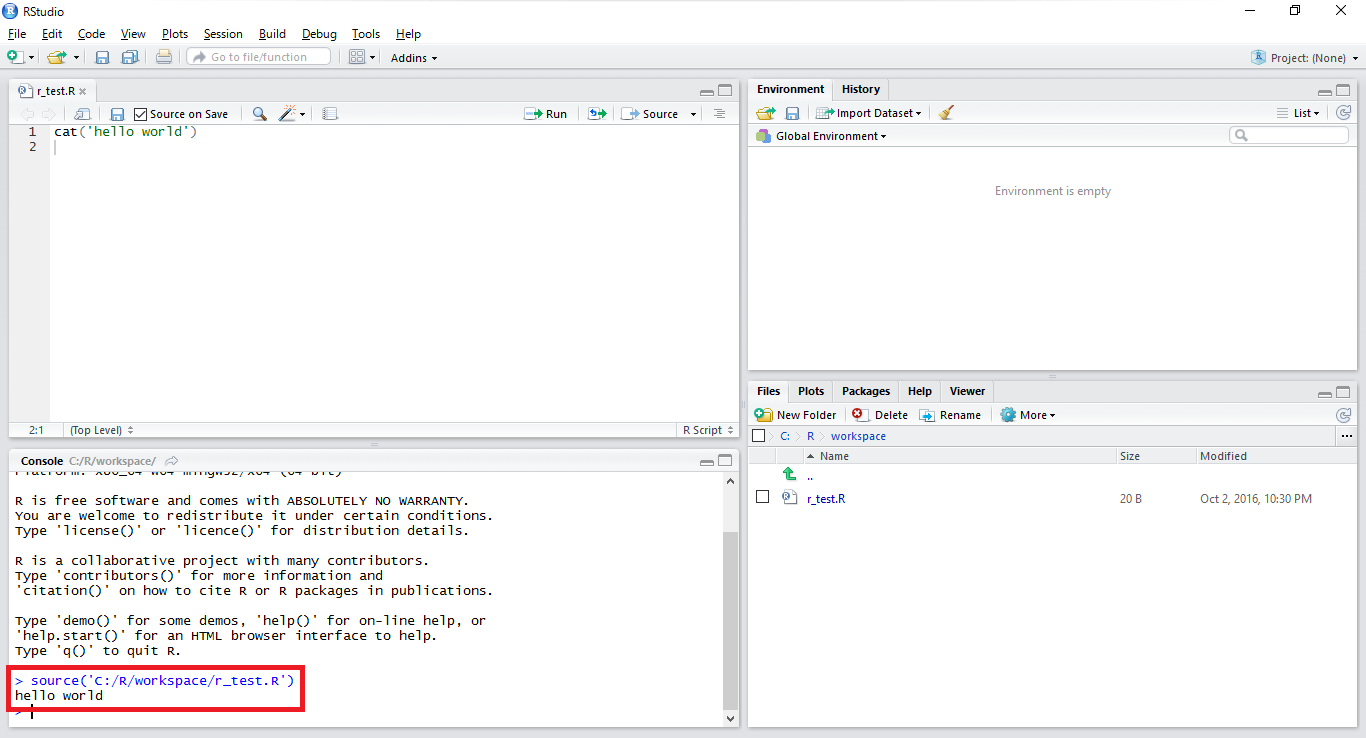Click the Source button in the editor

point(650,114)
